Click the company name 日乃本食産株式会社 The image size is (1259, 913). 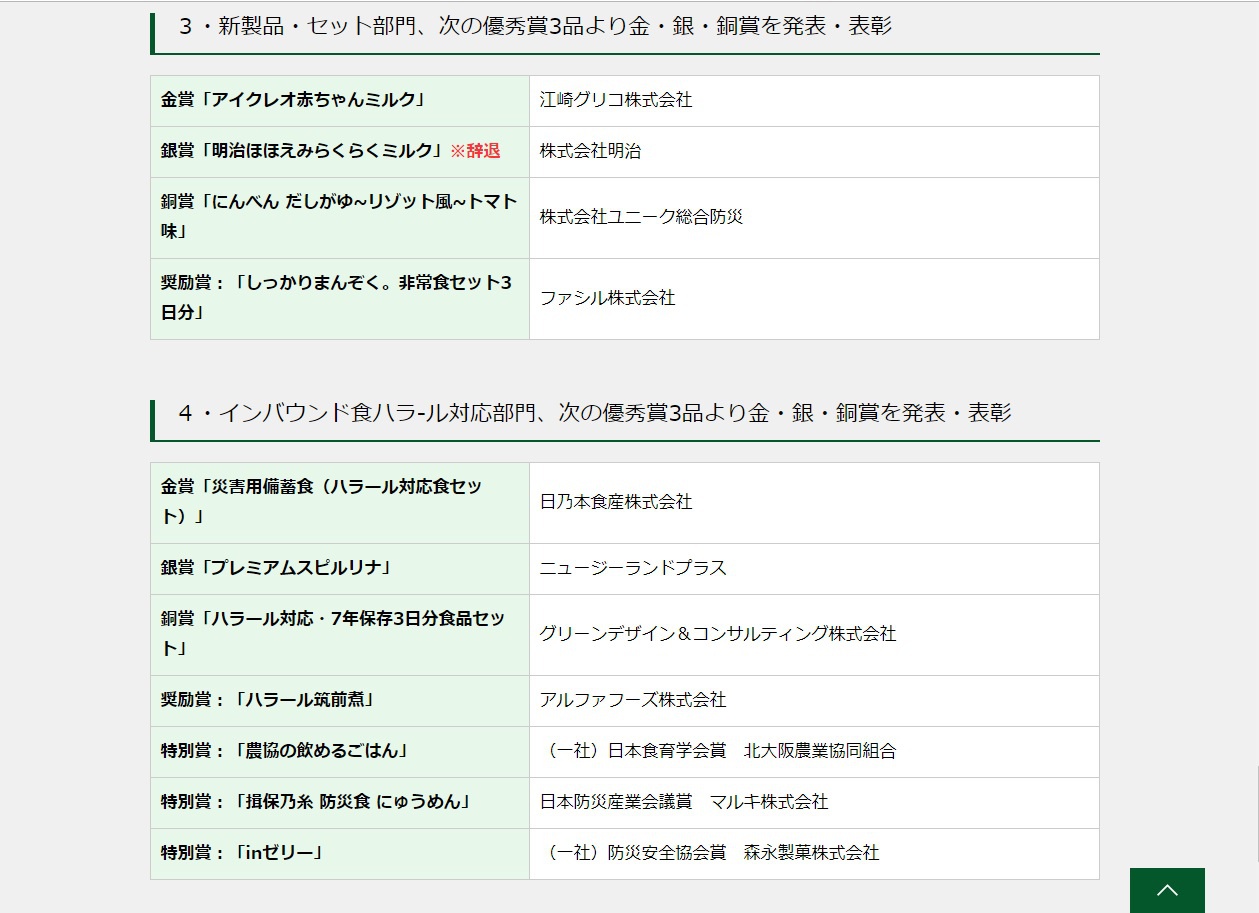click(616, 503)
